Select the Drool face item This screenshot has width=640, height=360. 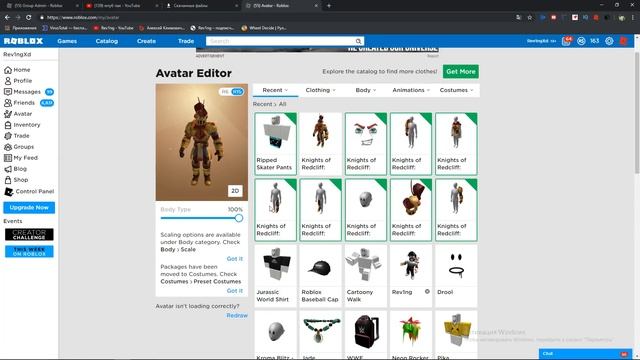tap(456, 276)
